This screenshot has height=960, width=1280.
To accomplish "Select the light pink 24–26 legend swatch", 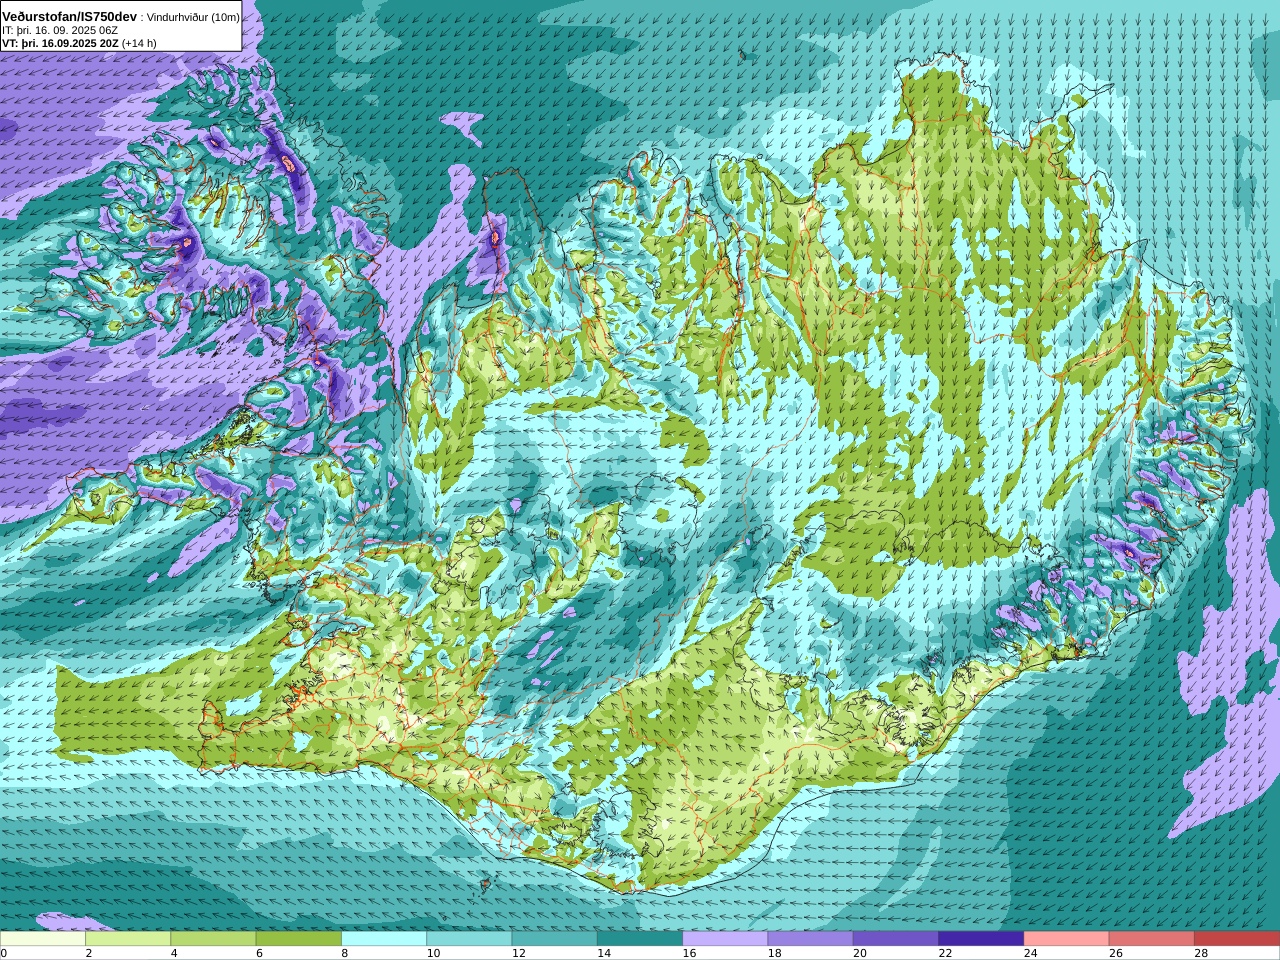I will [x=1067, y=939].
